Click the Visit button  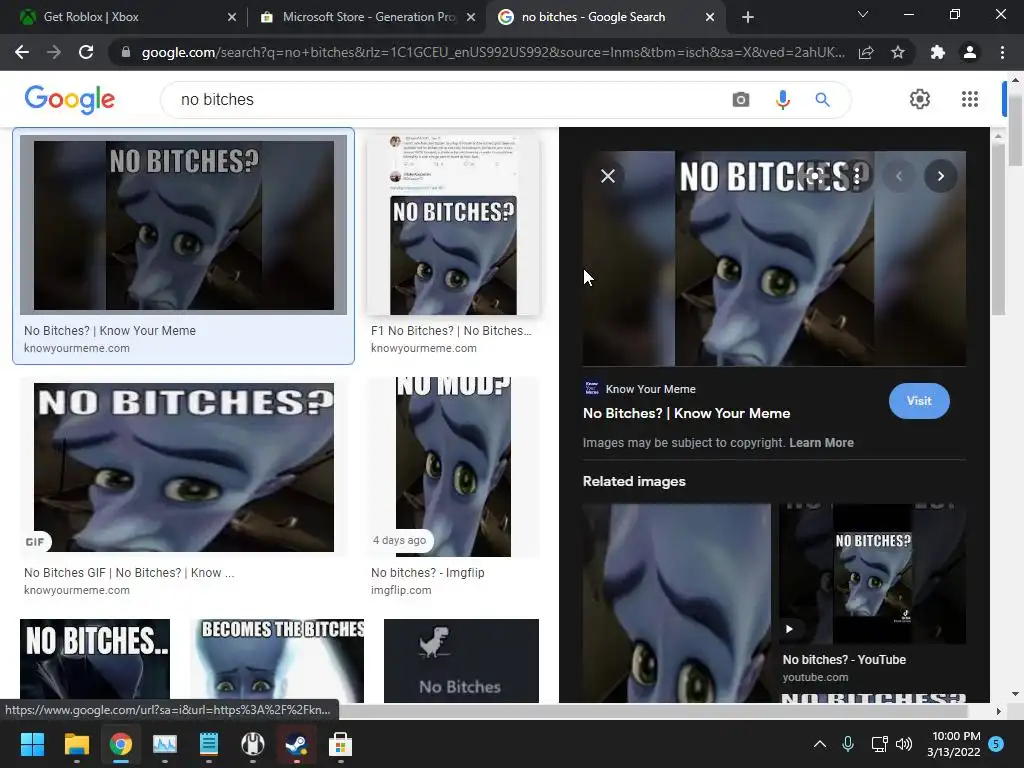[919, 401]
